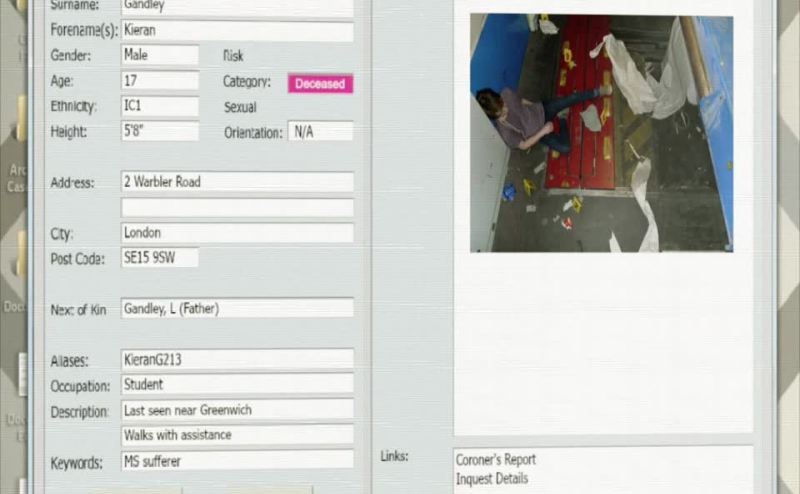This screenshot has width=800, height=494.
Task: Click the Next of Kin field
Action: coord(237,309)
